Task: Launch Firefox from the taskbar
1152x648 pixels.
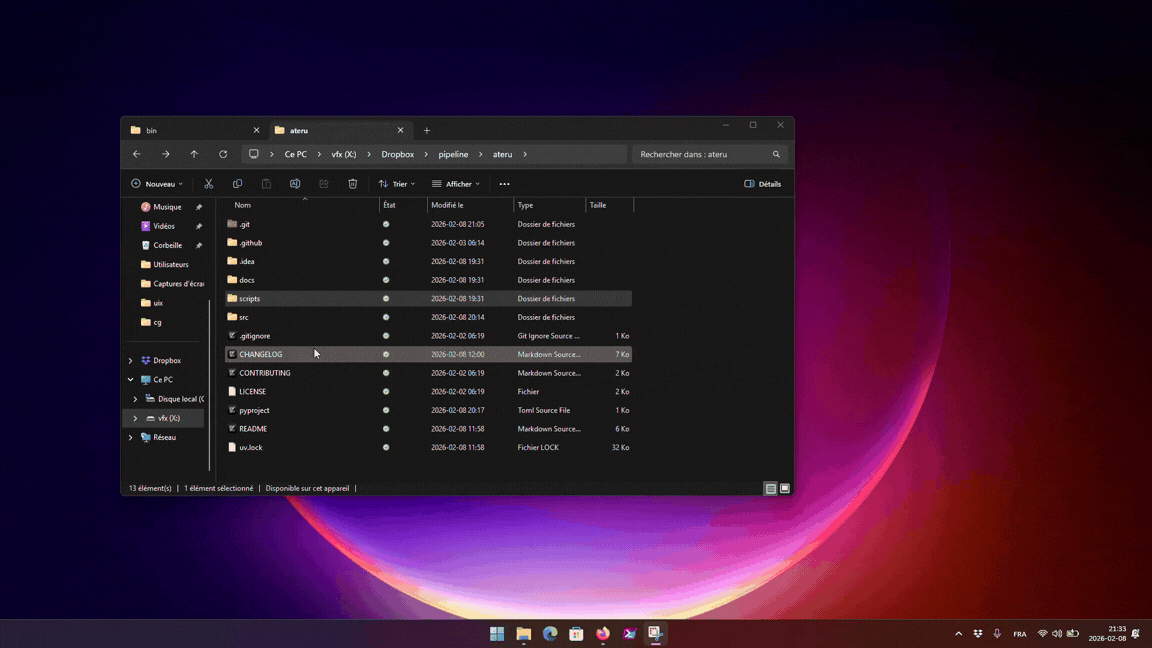Action: coord(602,633)
